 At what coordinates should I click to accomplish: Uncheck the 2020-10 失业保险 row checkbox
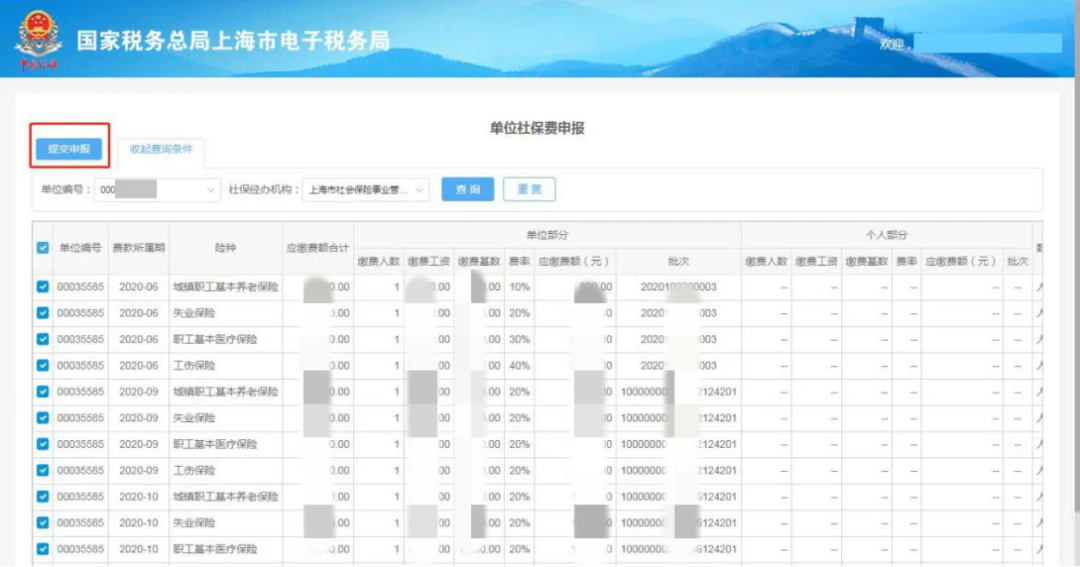[x=43, y=522]
